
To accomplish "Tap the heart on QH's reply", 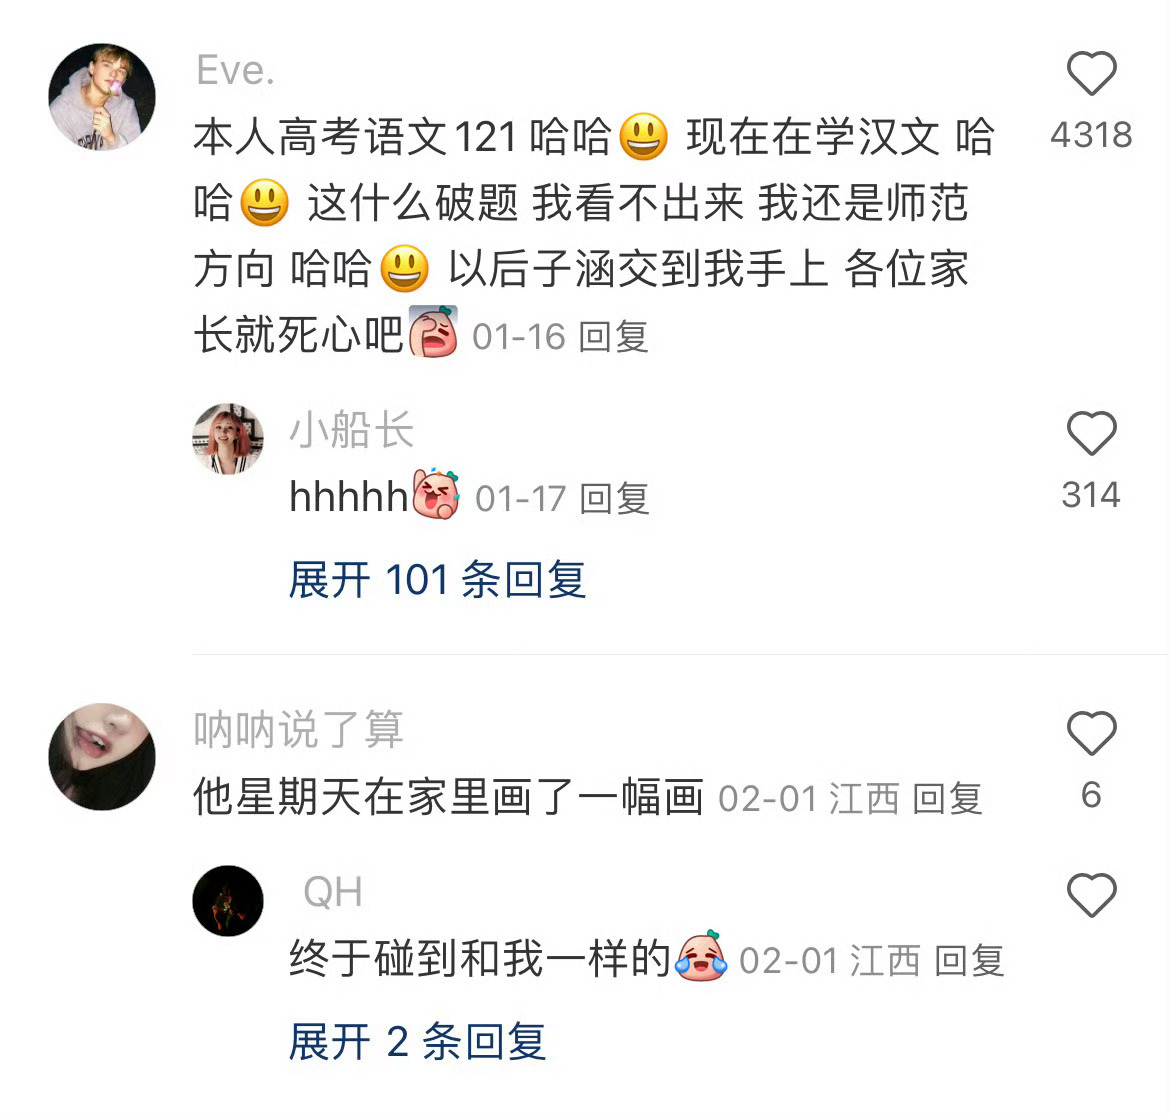I will (1091, 894).
